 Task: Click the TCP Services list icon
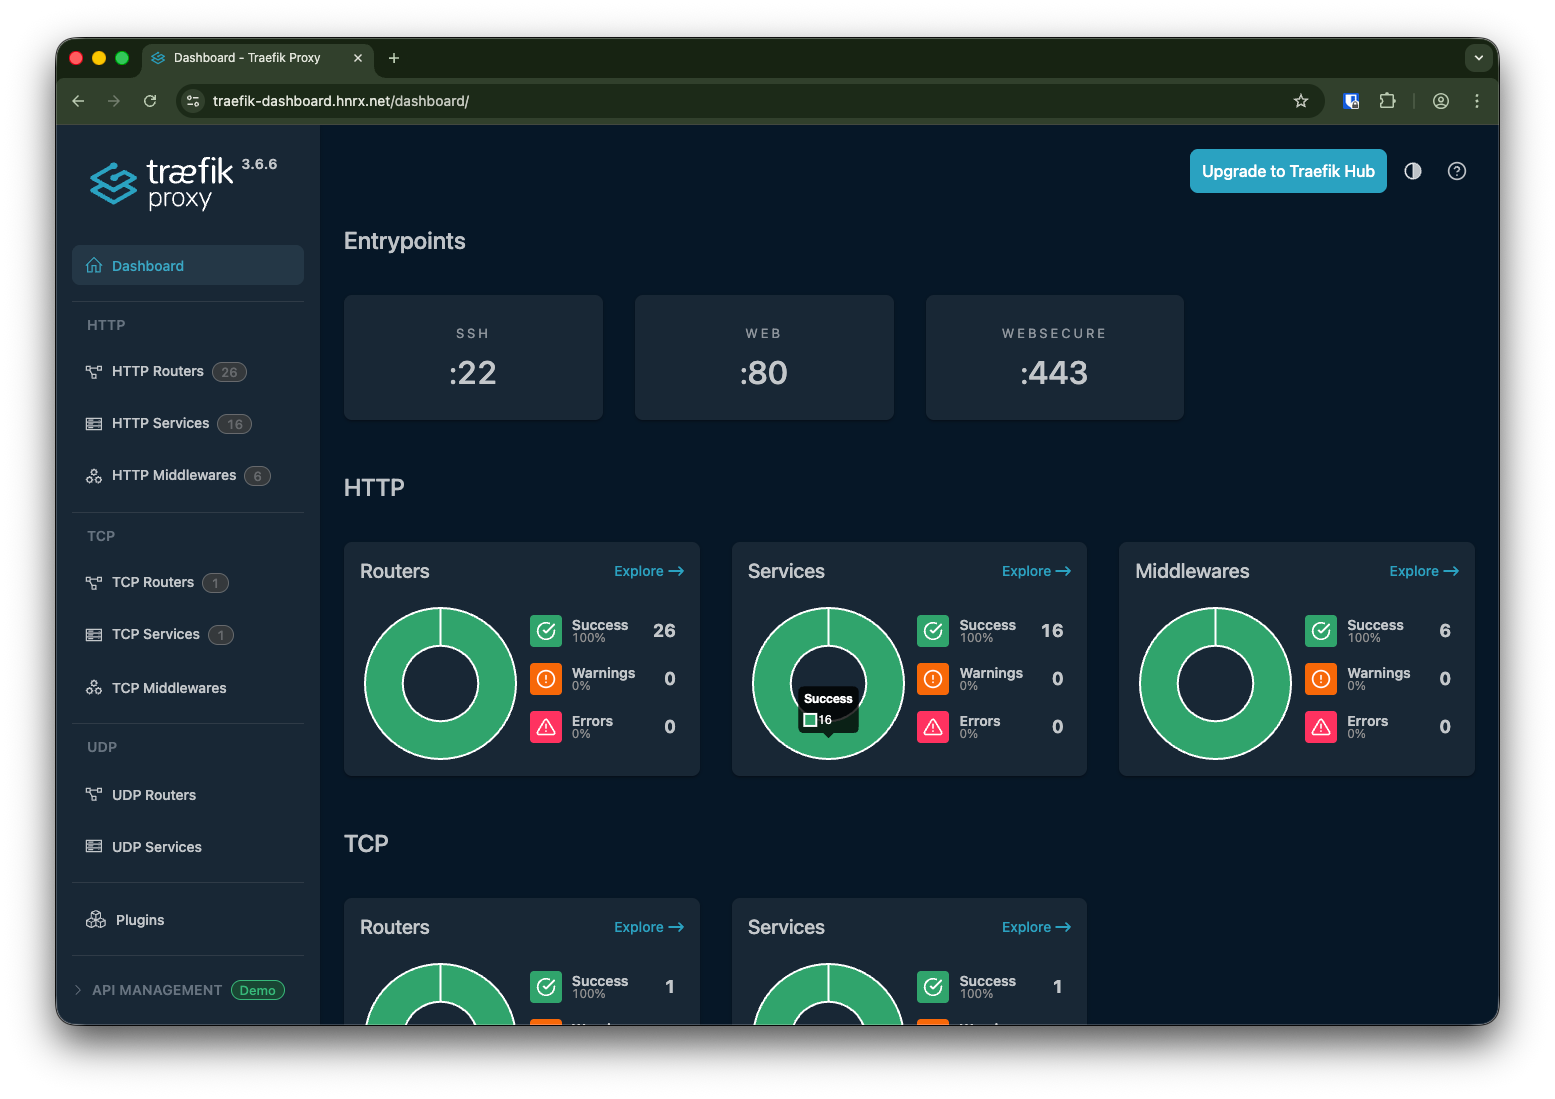click(94, 635)
